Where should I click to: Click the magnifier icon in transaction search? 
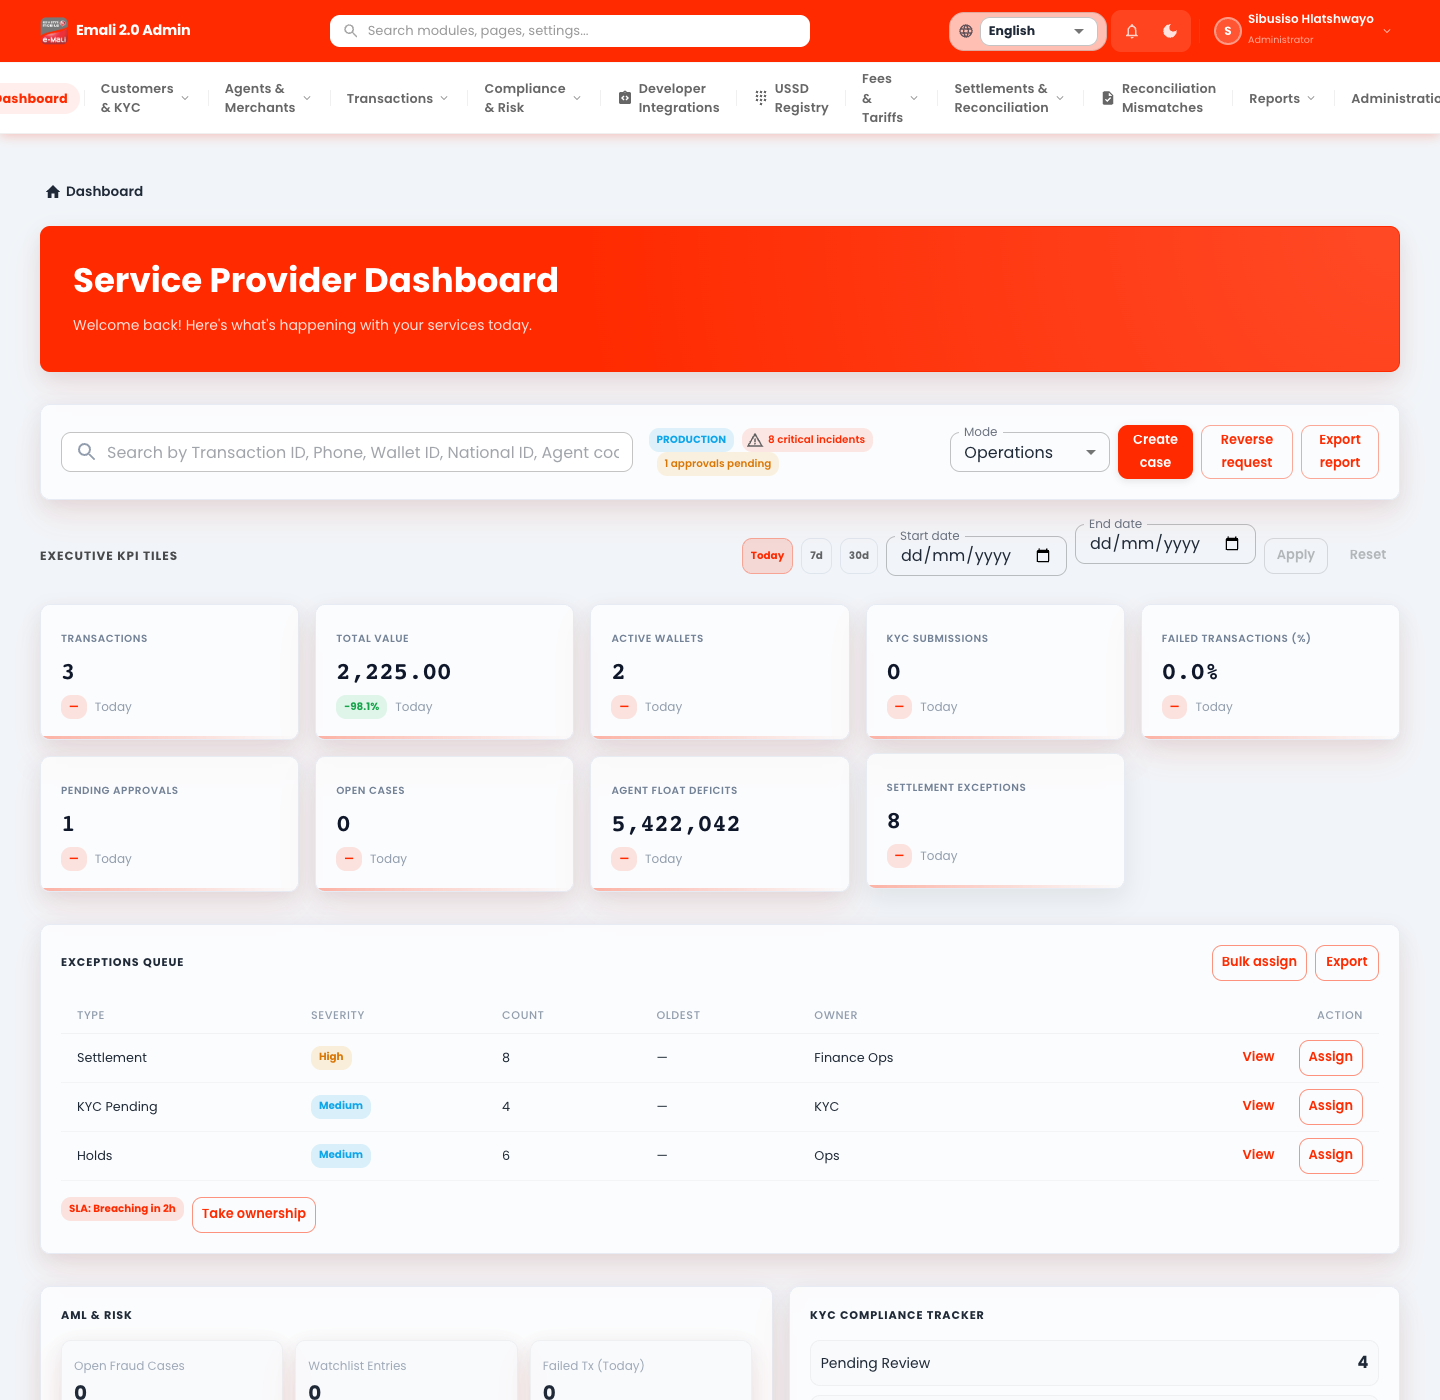(x=87, y=452)
